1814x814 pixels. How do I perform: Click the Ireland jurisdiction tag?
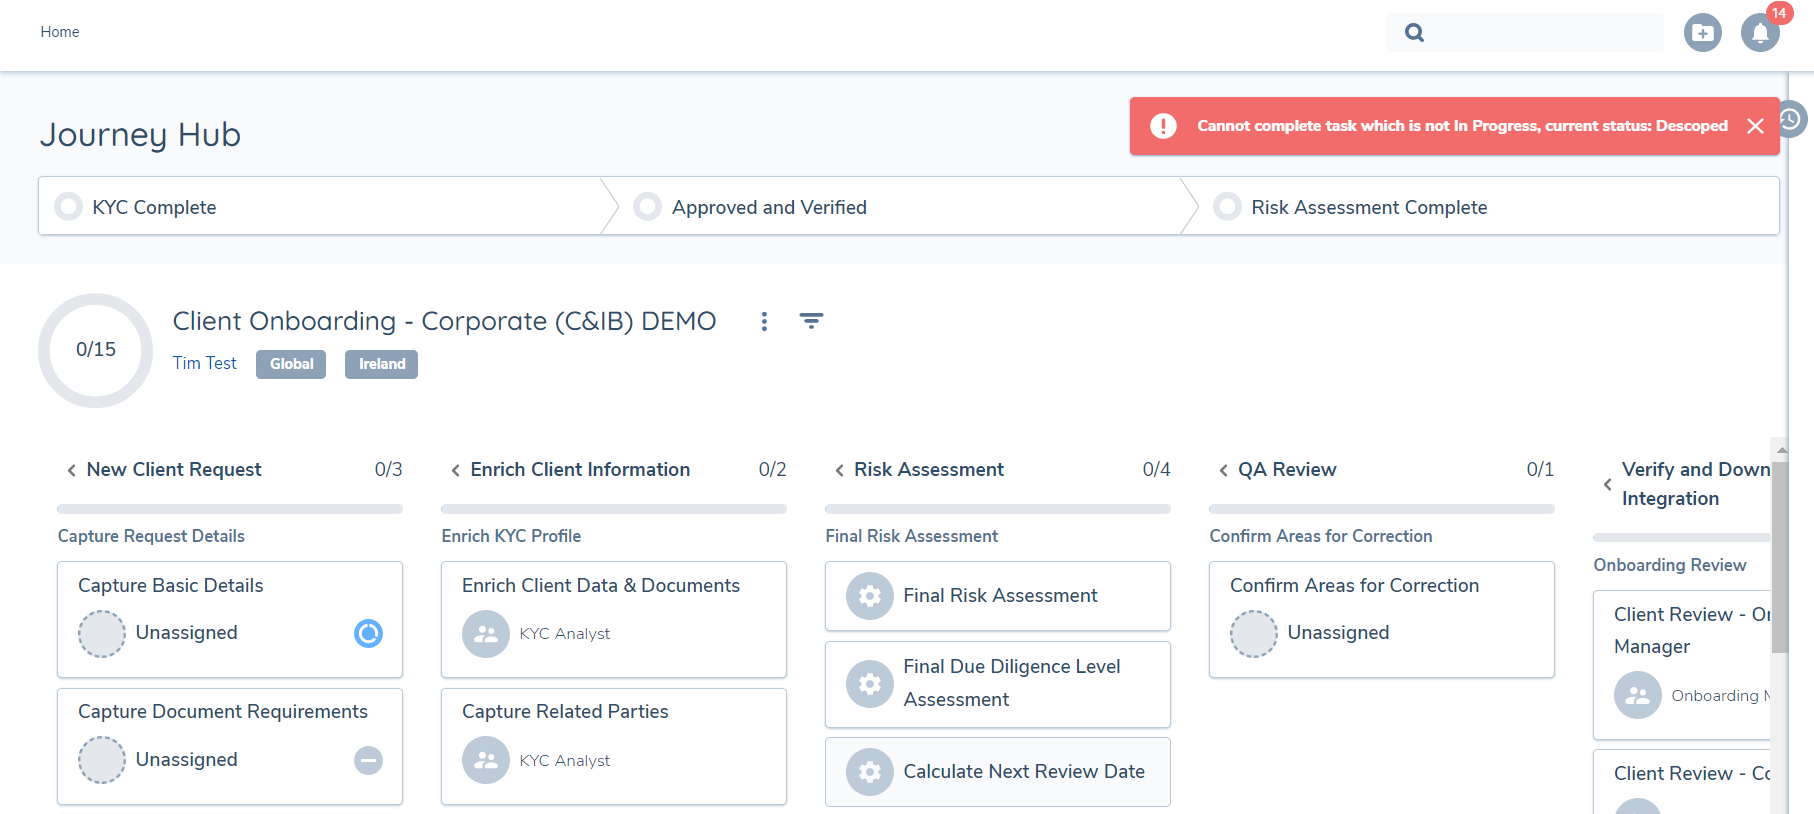point(381,364)
